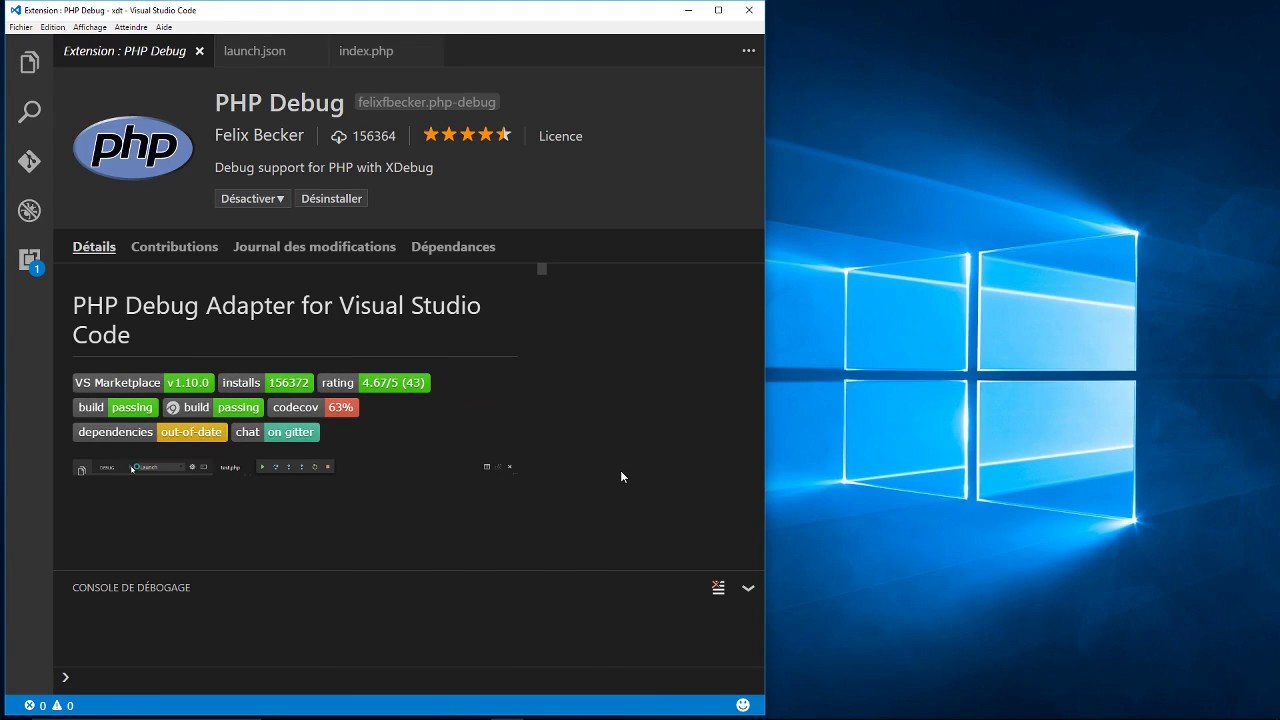Click the errors count in status bar
Viewport: 1280px width, 720px height.
pos(35,706)
